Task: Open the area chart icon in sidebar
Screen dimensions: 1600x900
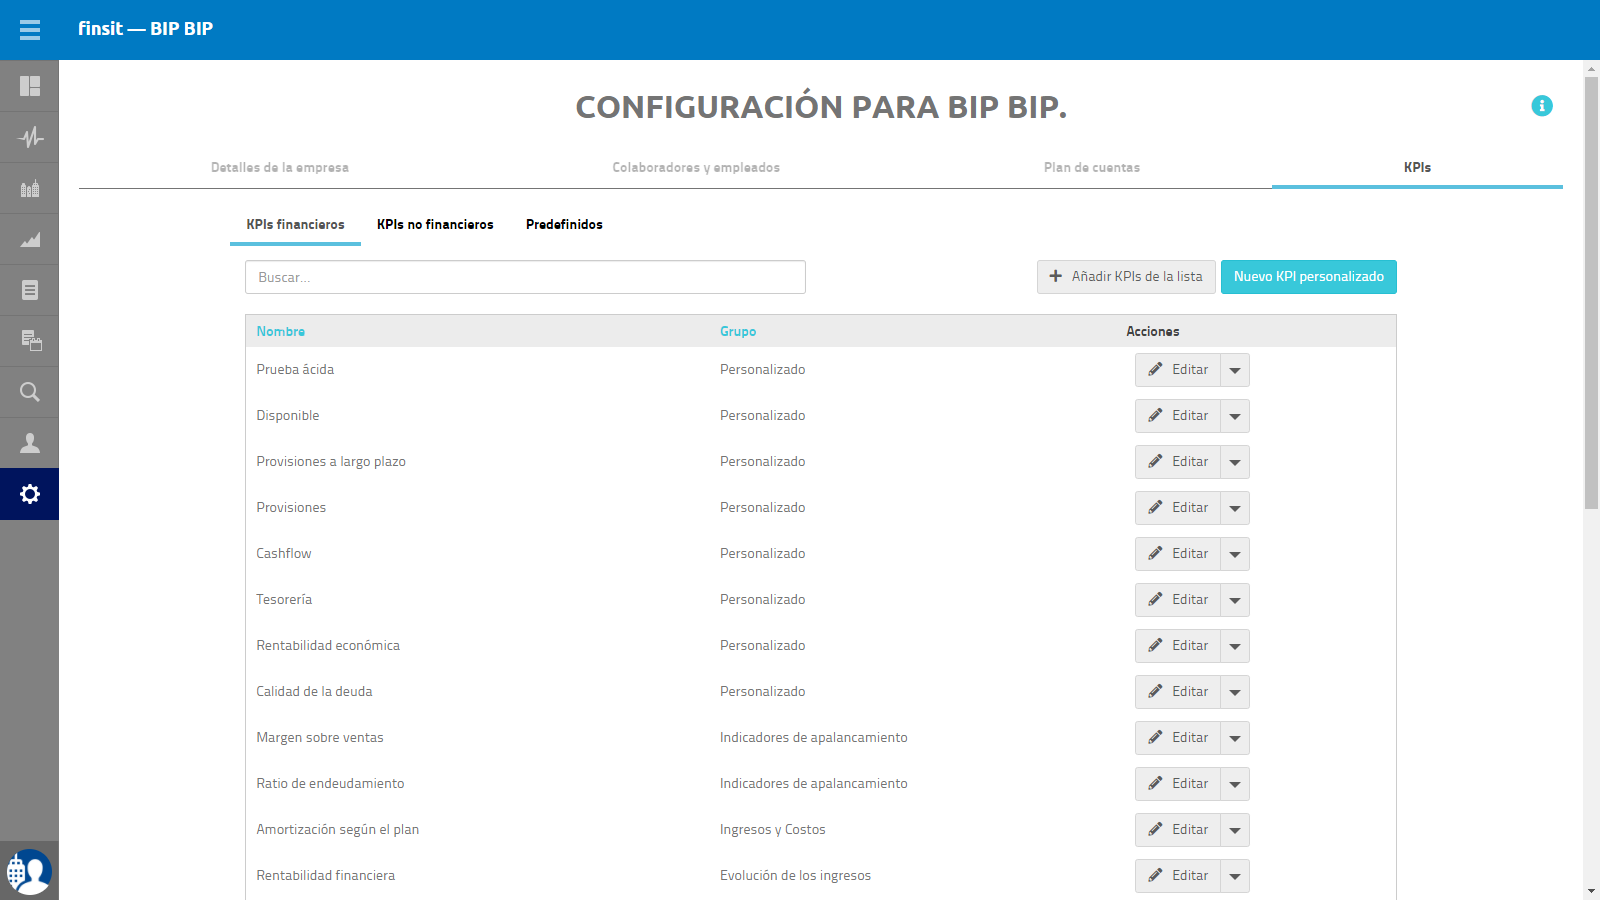Action: (x=30, y=239)
